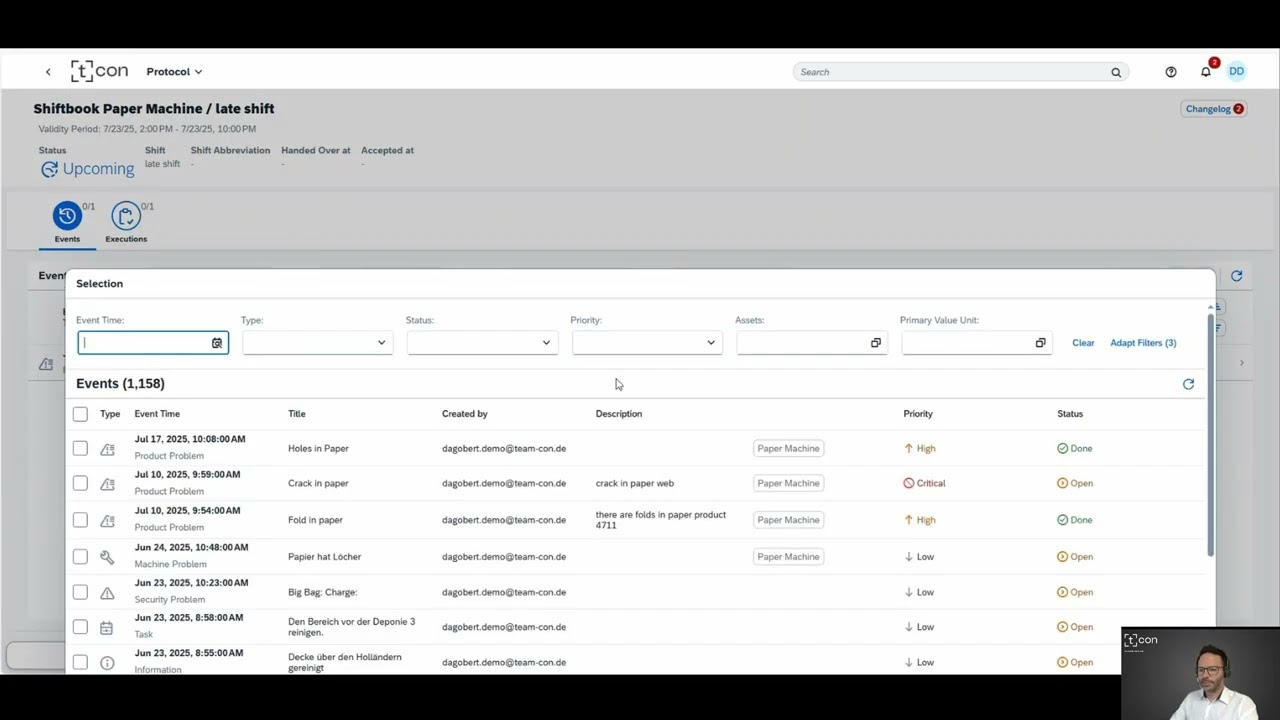Check the checkbox for Crack in paper

(x=80, y=483)
